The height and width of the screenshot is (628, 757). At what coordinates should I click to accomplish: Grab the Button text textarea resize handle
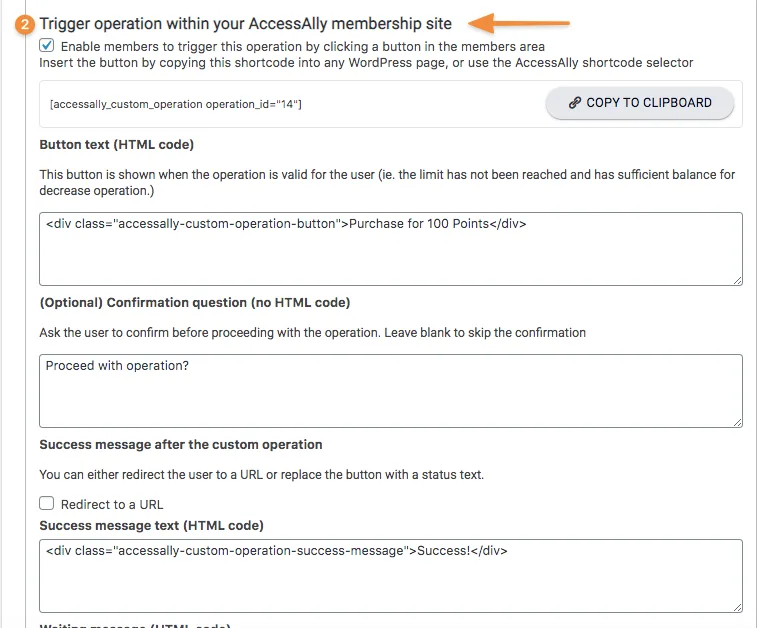tap(737, 280)
